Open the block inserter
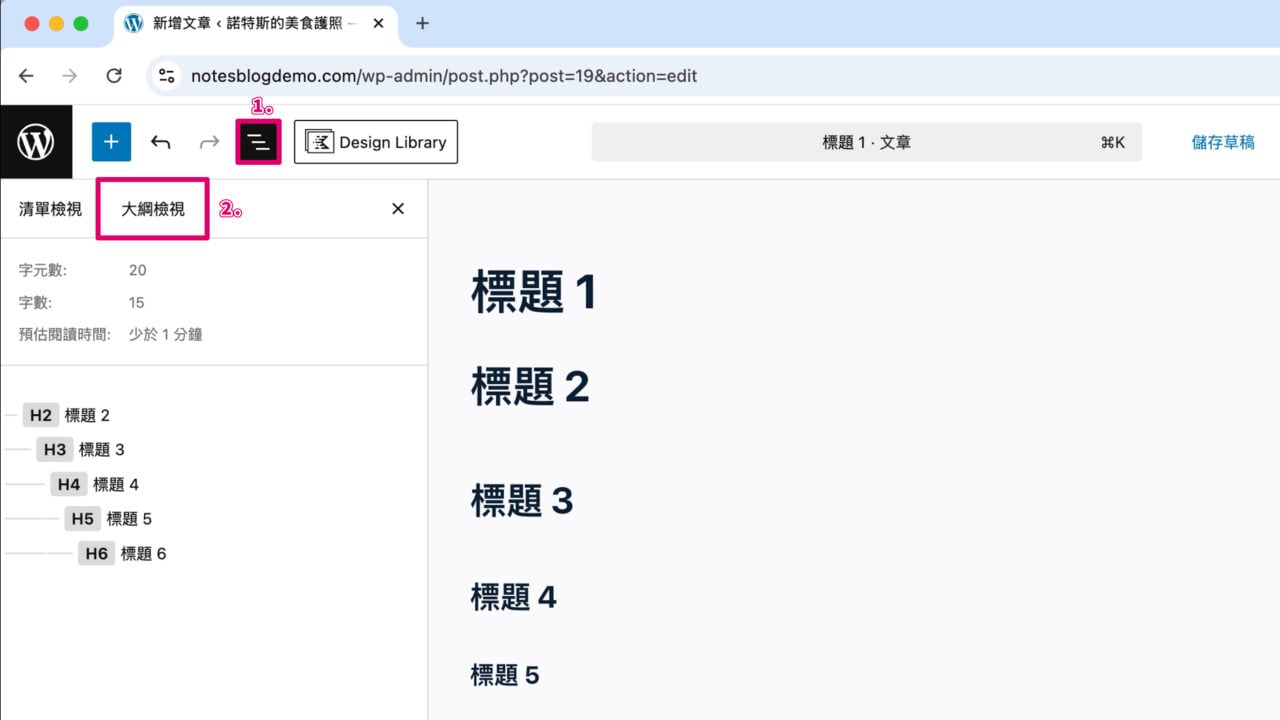The height and width of the screenshot is (720, 1280). pos(111,141)
